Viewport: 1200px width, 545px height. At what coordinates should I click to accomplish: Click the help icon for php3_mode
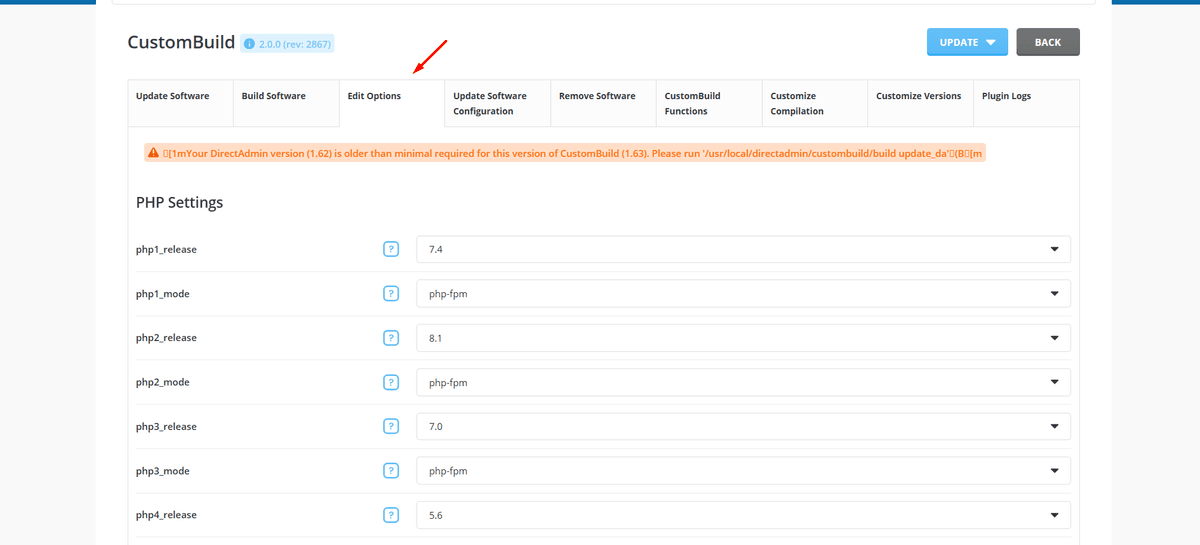point(391,471)
